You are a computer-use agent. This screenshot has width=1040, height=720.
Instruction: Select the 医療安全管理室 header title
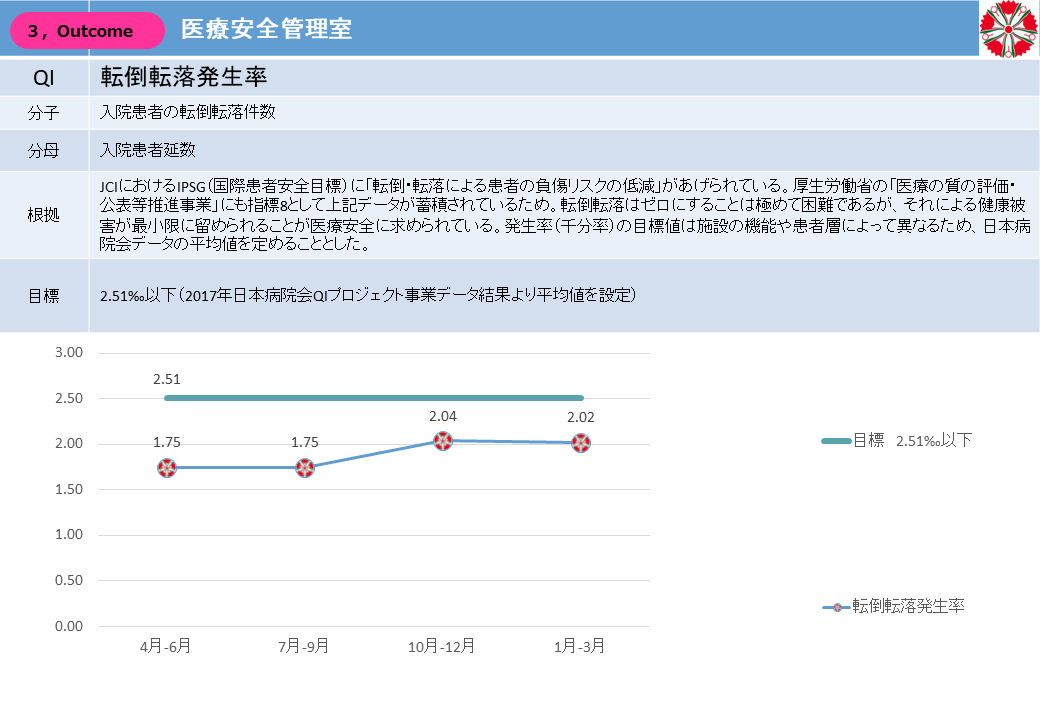tap(267, 29)
